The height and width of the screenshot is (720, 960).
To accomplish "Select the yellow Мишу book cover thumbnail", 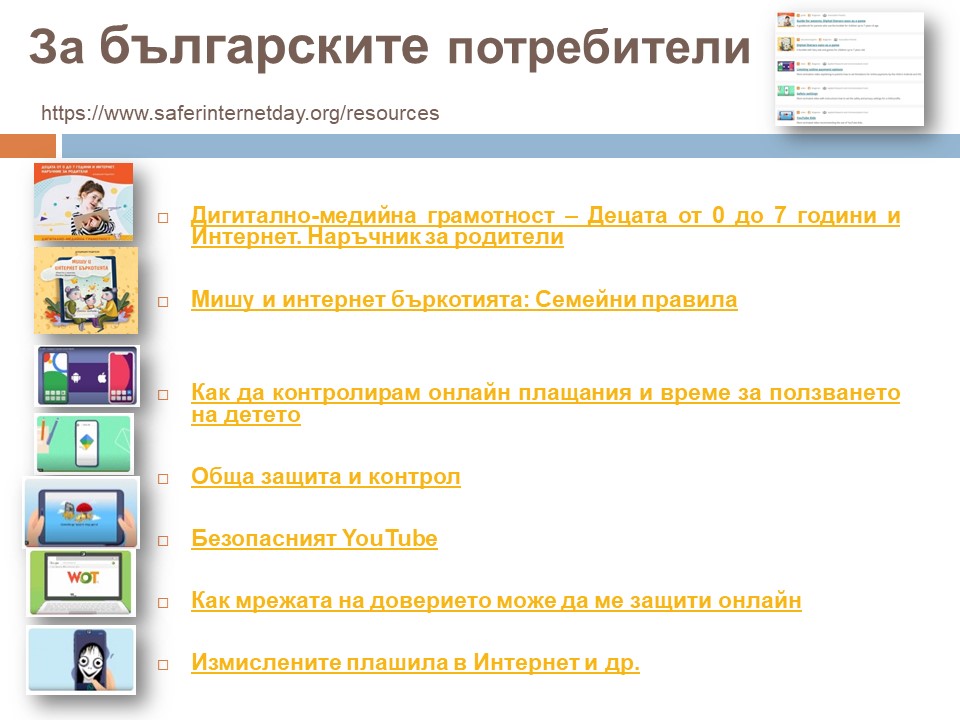I will click(x=86, y=290).
